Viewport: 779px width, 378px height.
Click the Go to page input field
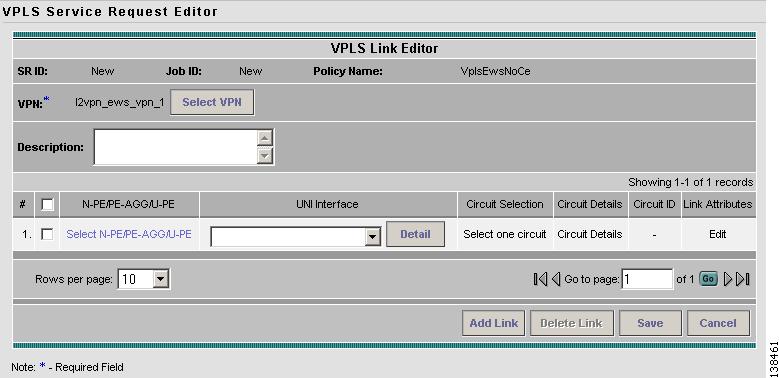(x=647, y=279)
